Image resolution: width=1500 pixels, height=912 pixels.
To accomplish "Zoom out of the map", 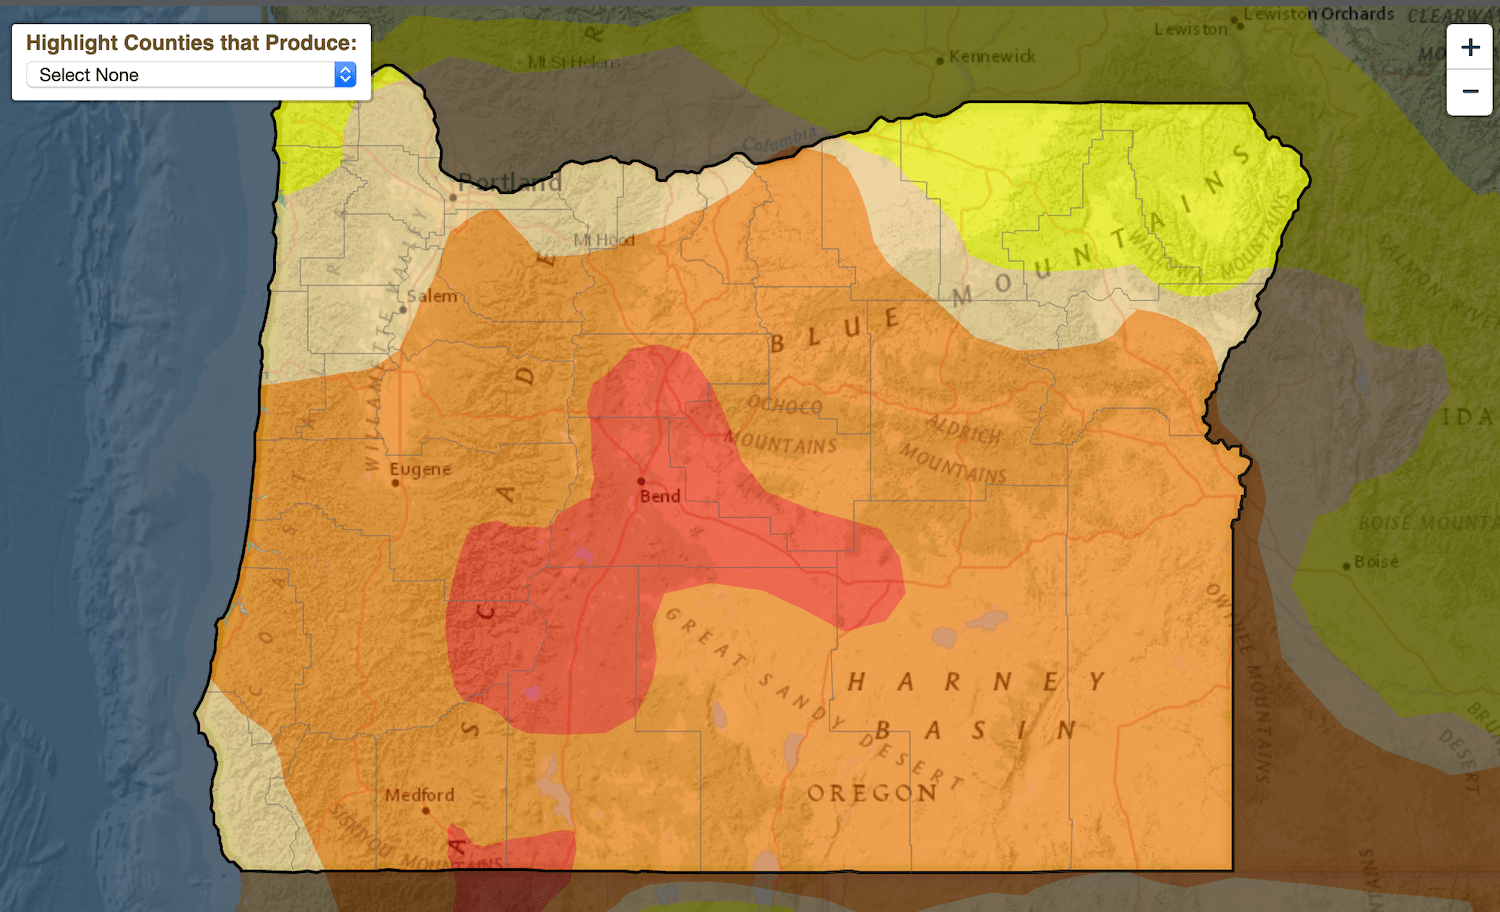I will tap(1469, 92).
